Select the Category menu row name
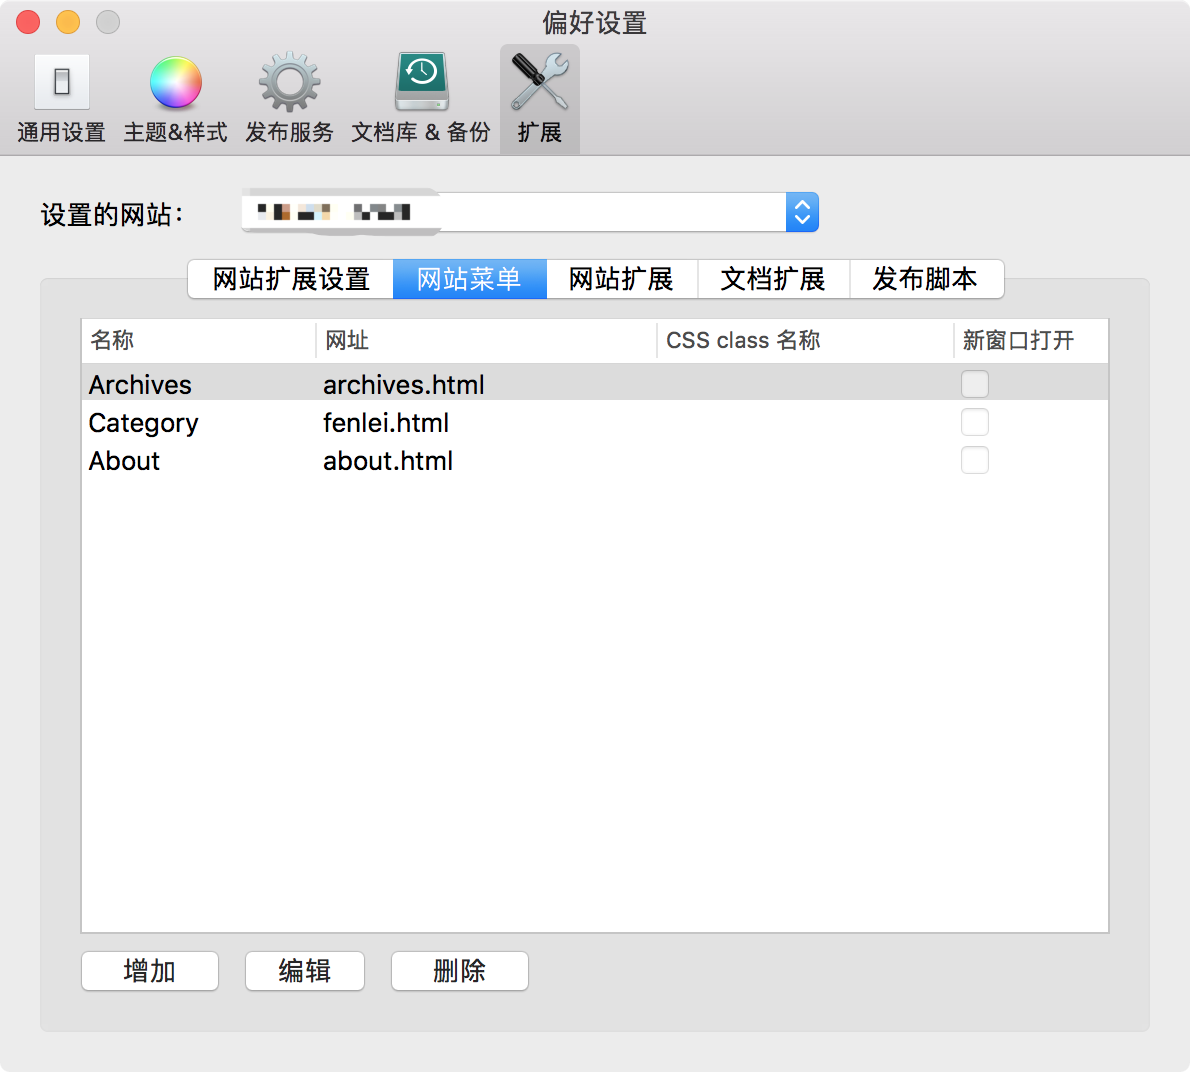This screenshot has height=1072, width=1190. tap(143, 423)
